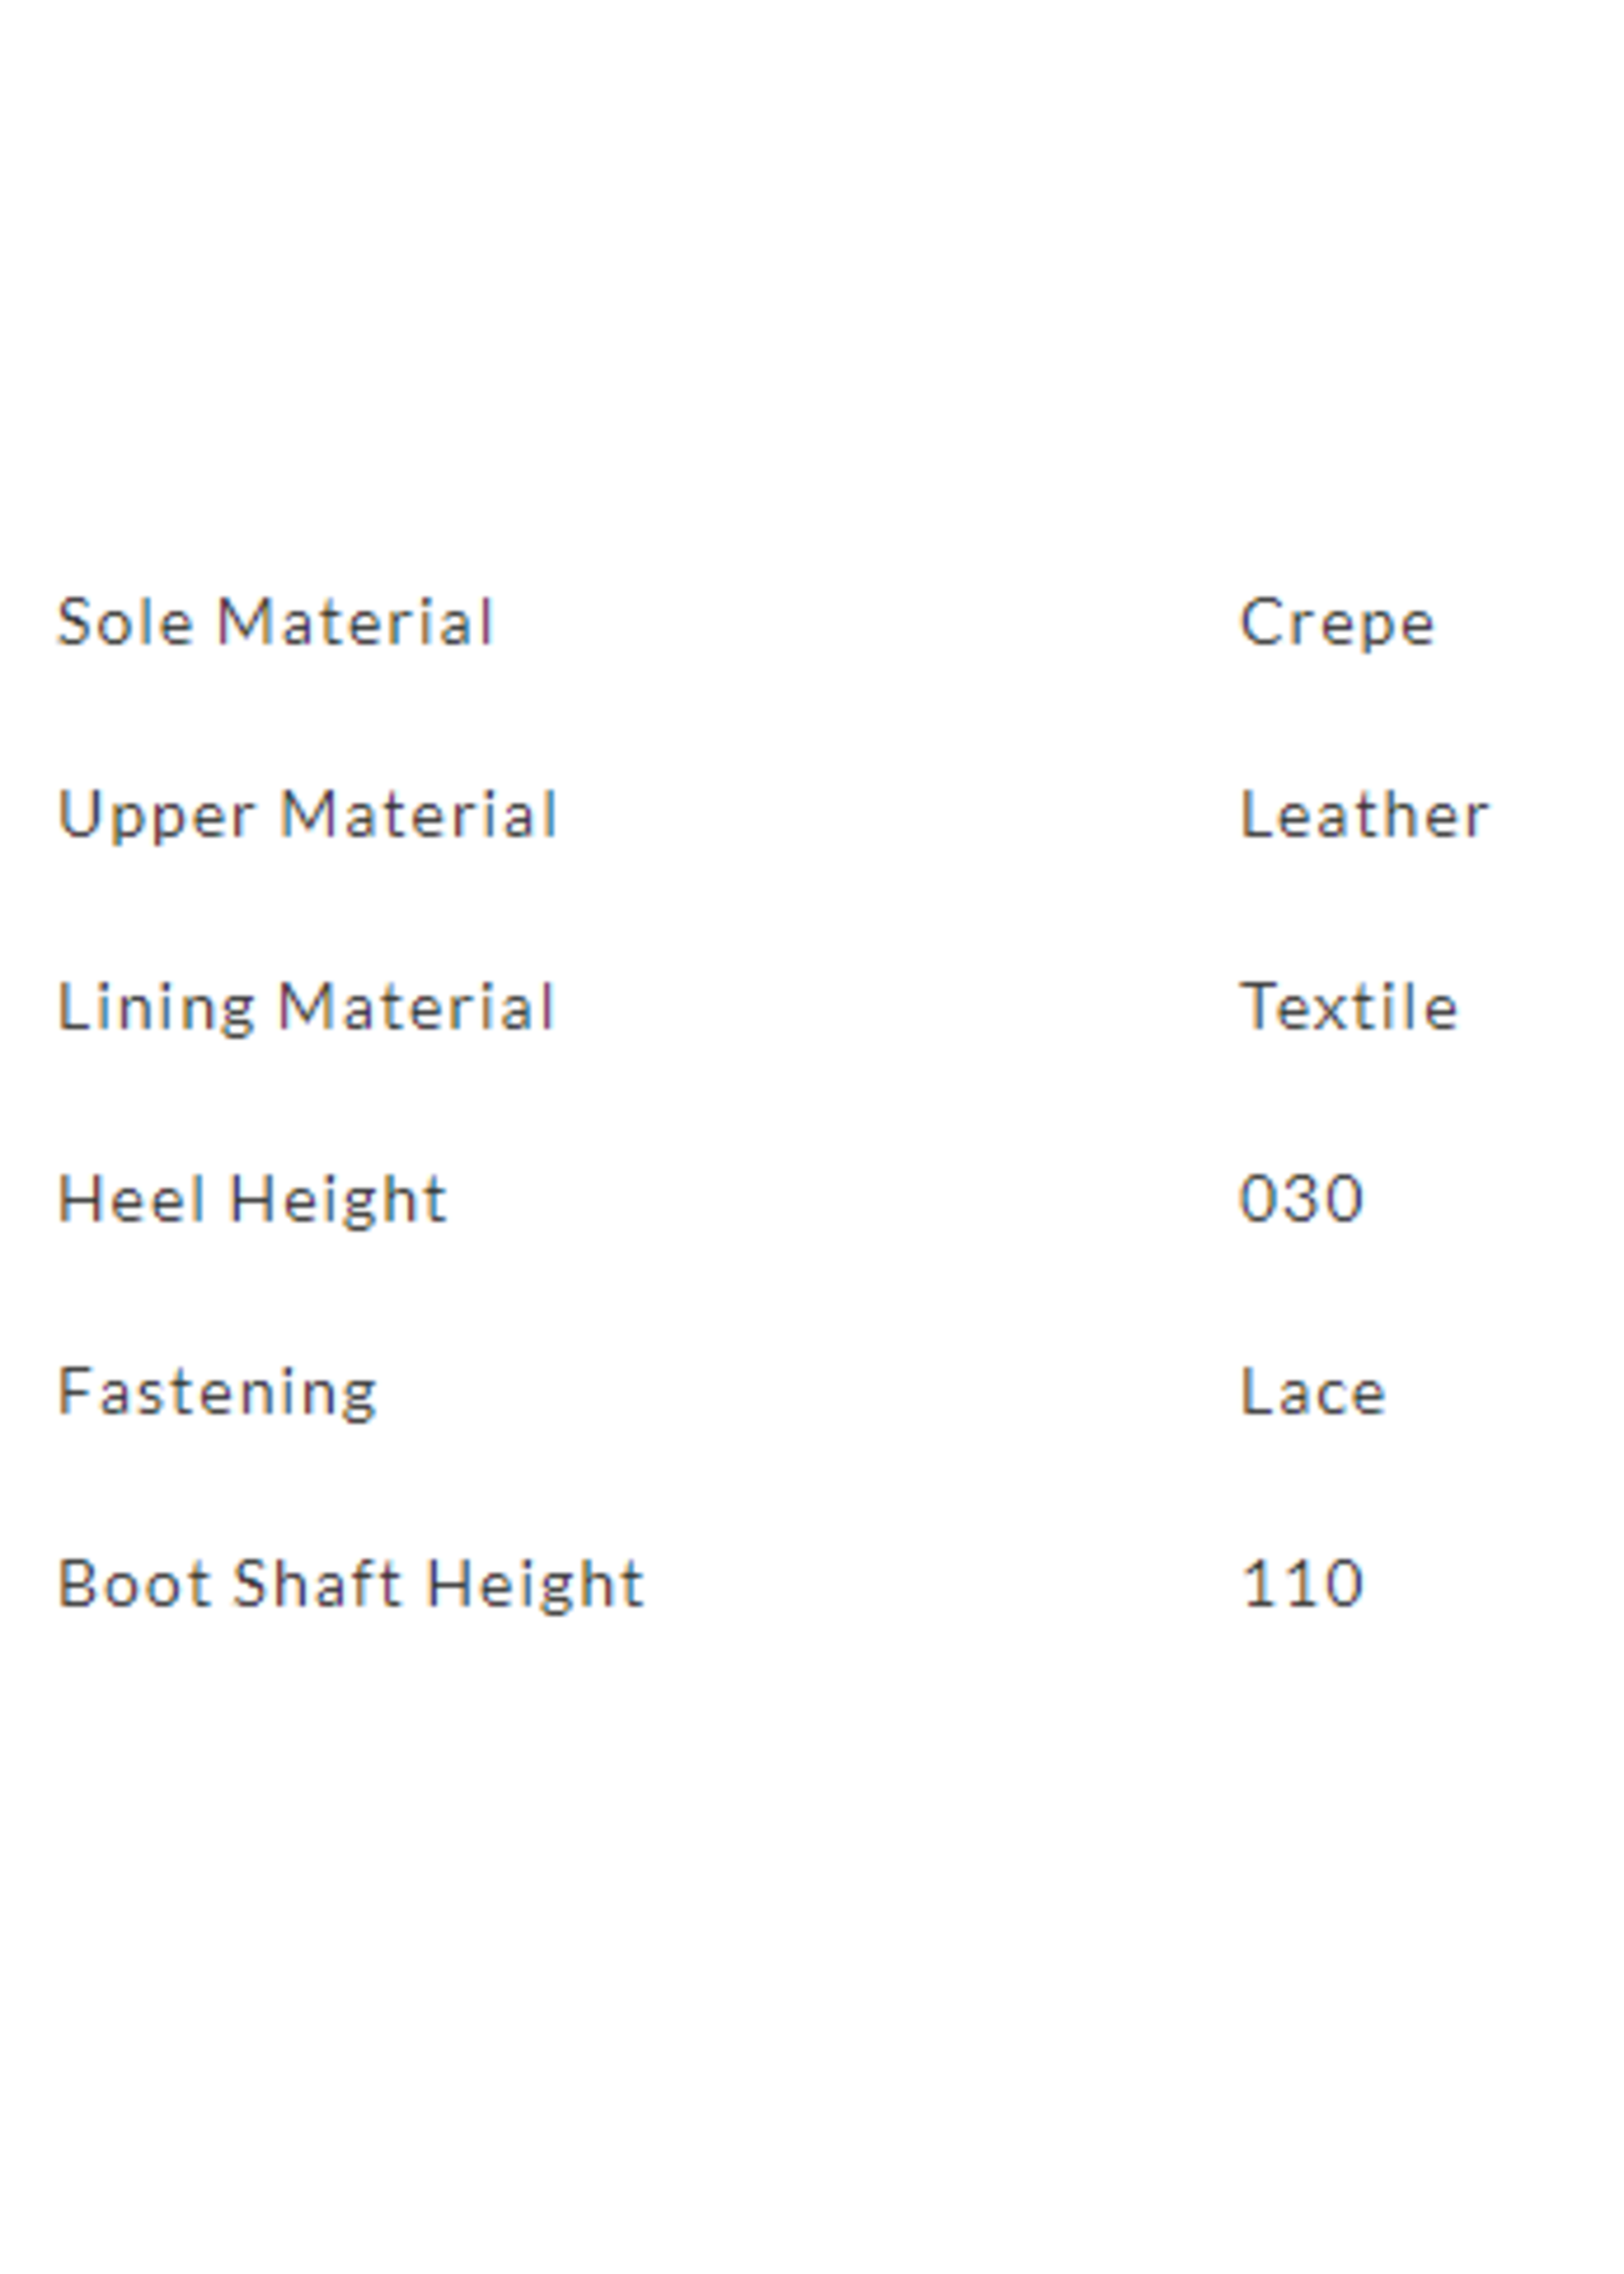Select the 030 heel height value

point(1301,1198)
